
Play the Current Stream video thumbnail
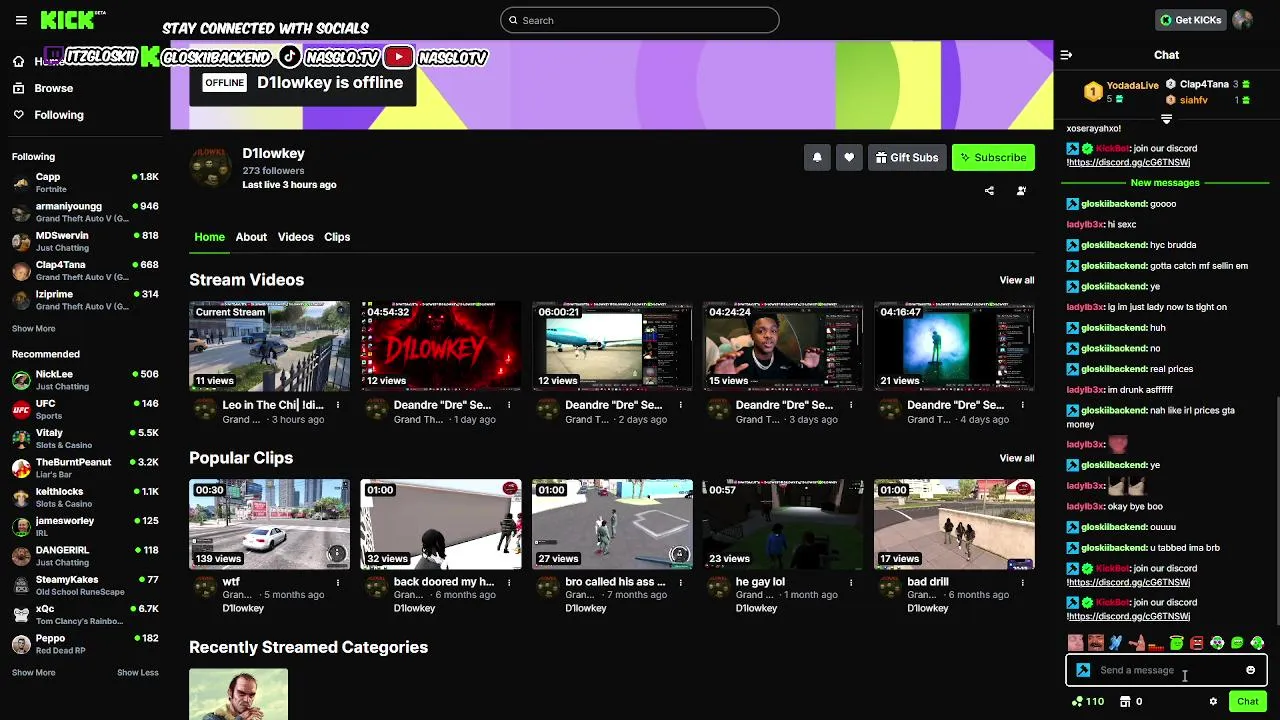[x=270, y=346]
